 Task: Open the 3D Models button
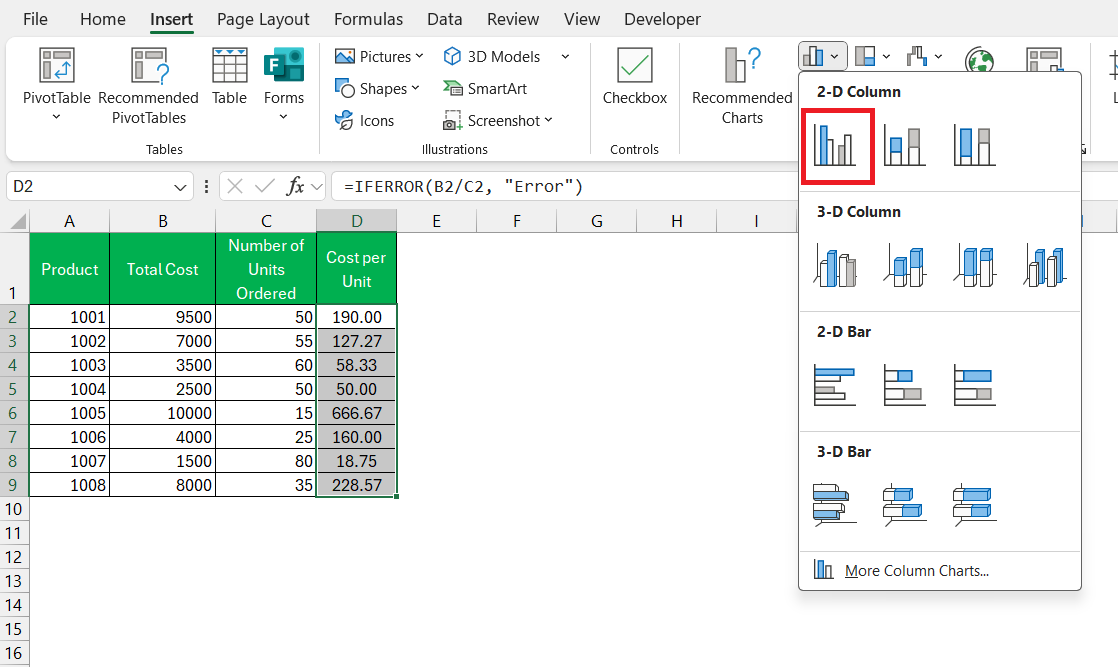pos(492,56)
